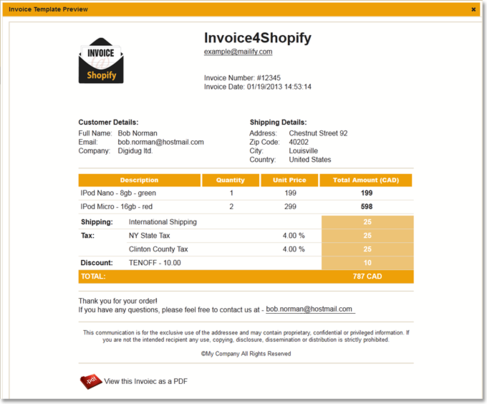Click the Invoice Shopify envelope logo
Viewport: 487px width, 404px height.
point(101,60)
